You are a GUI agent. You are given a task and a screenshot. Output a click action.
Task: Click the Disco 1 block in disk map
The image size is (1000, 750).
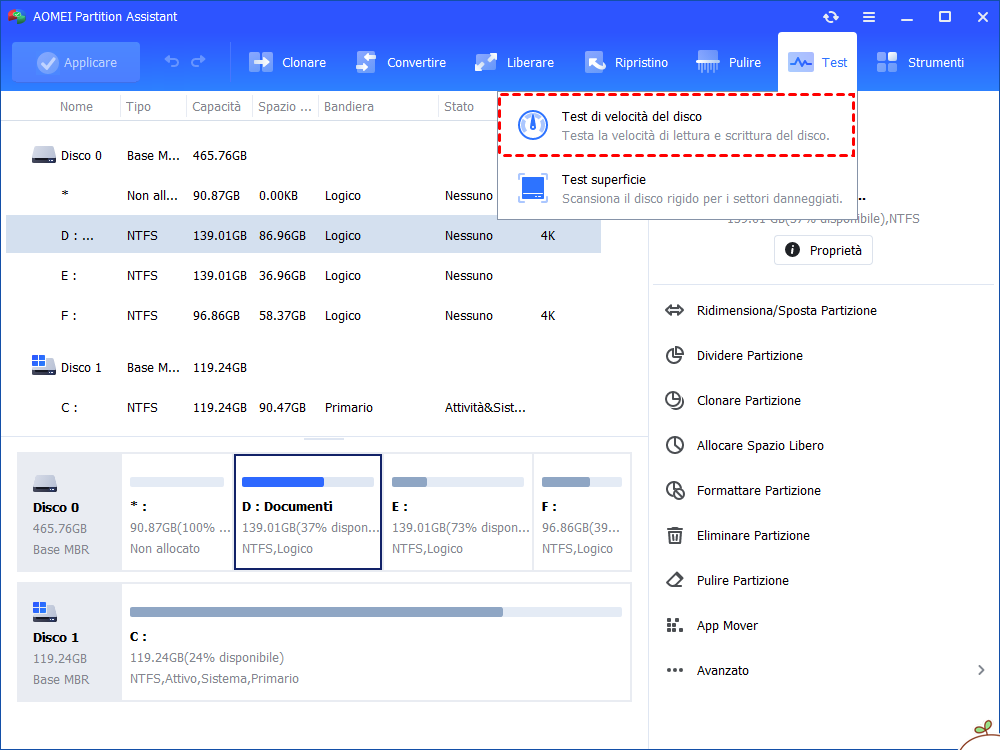(x=70, y=642)
